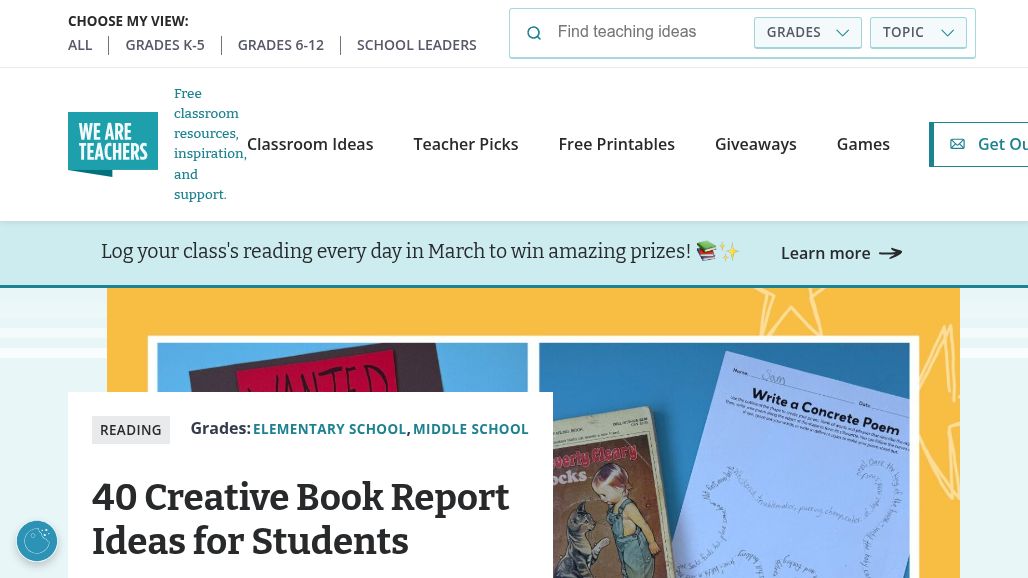Switch view to Grades 6-12
The image size is (1028, 578).
click(x=281, y=45)
